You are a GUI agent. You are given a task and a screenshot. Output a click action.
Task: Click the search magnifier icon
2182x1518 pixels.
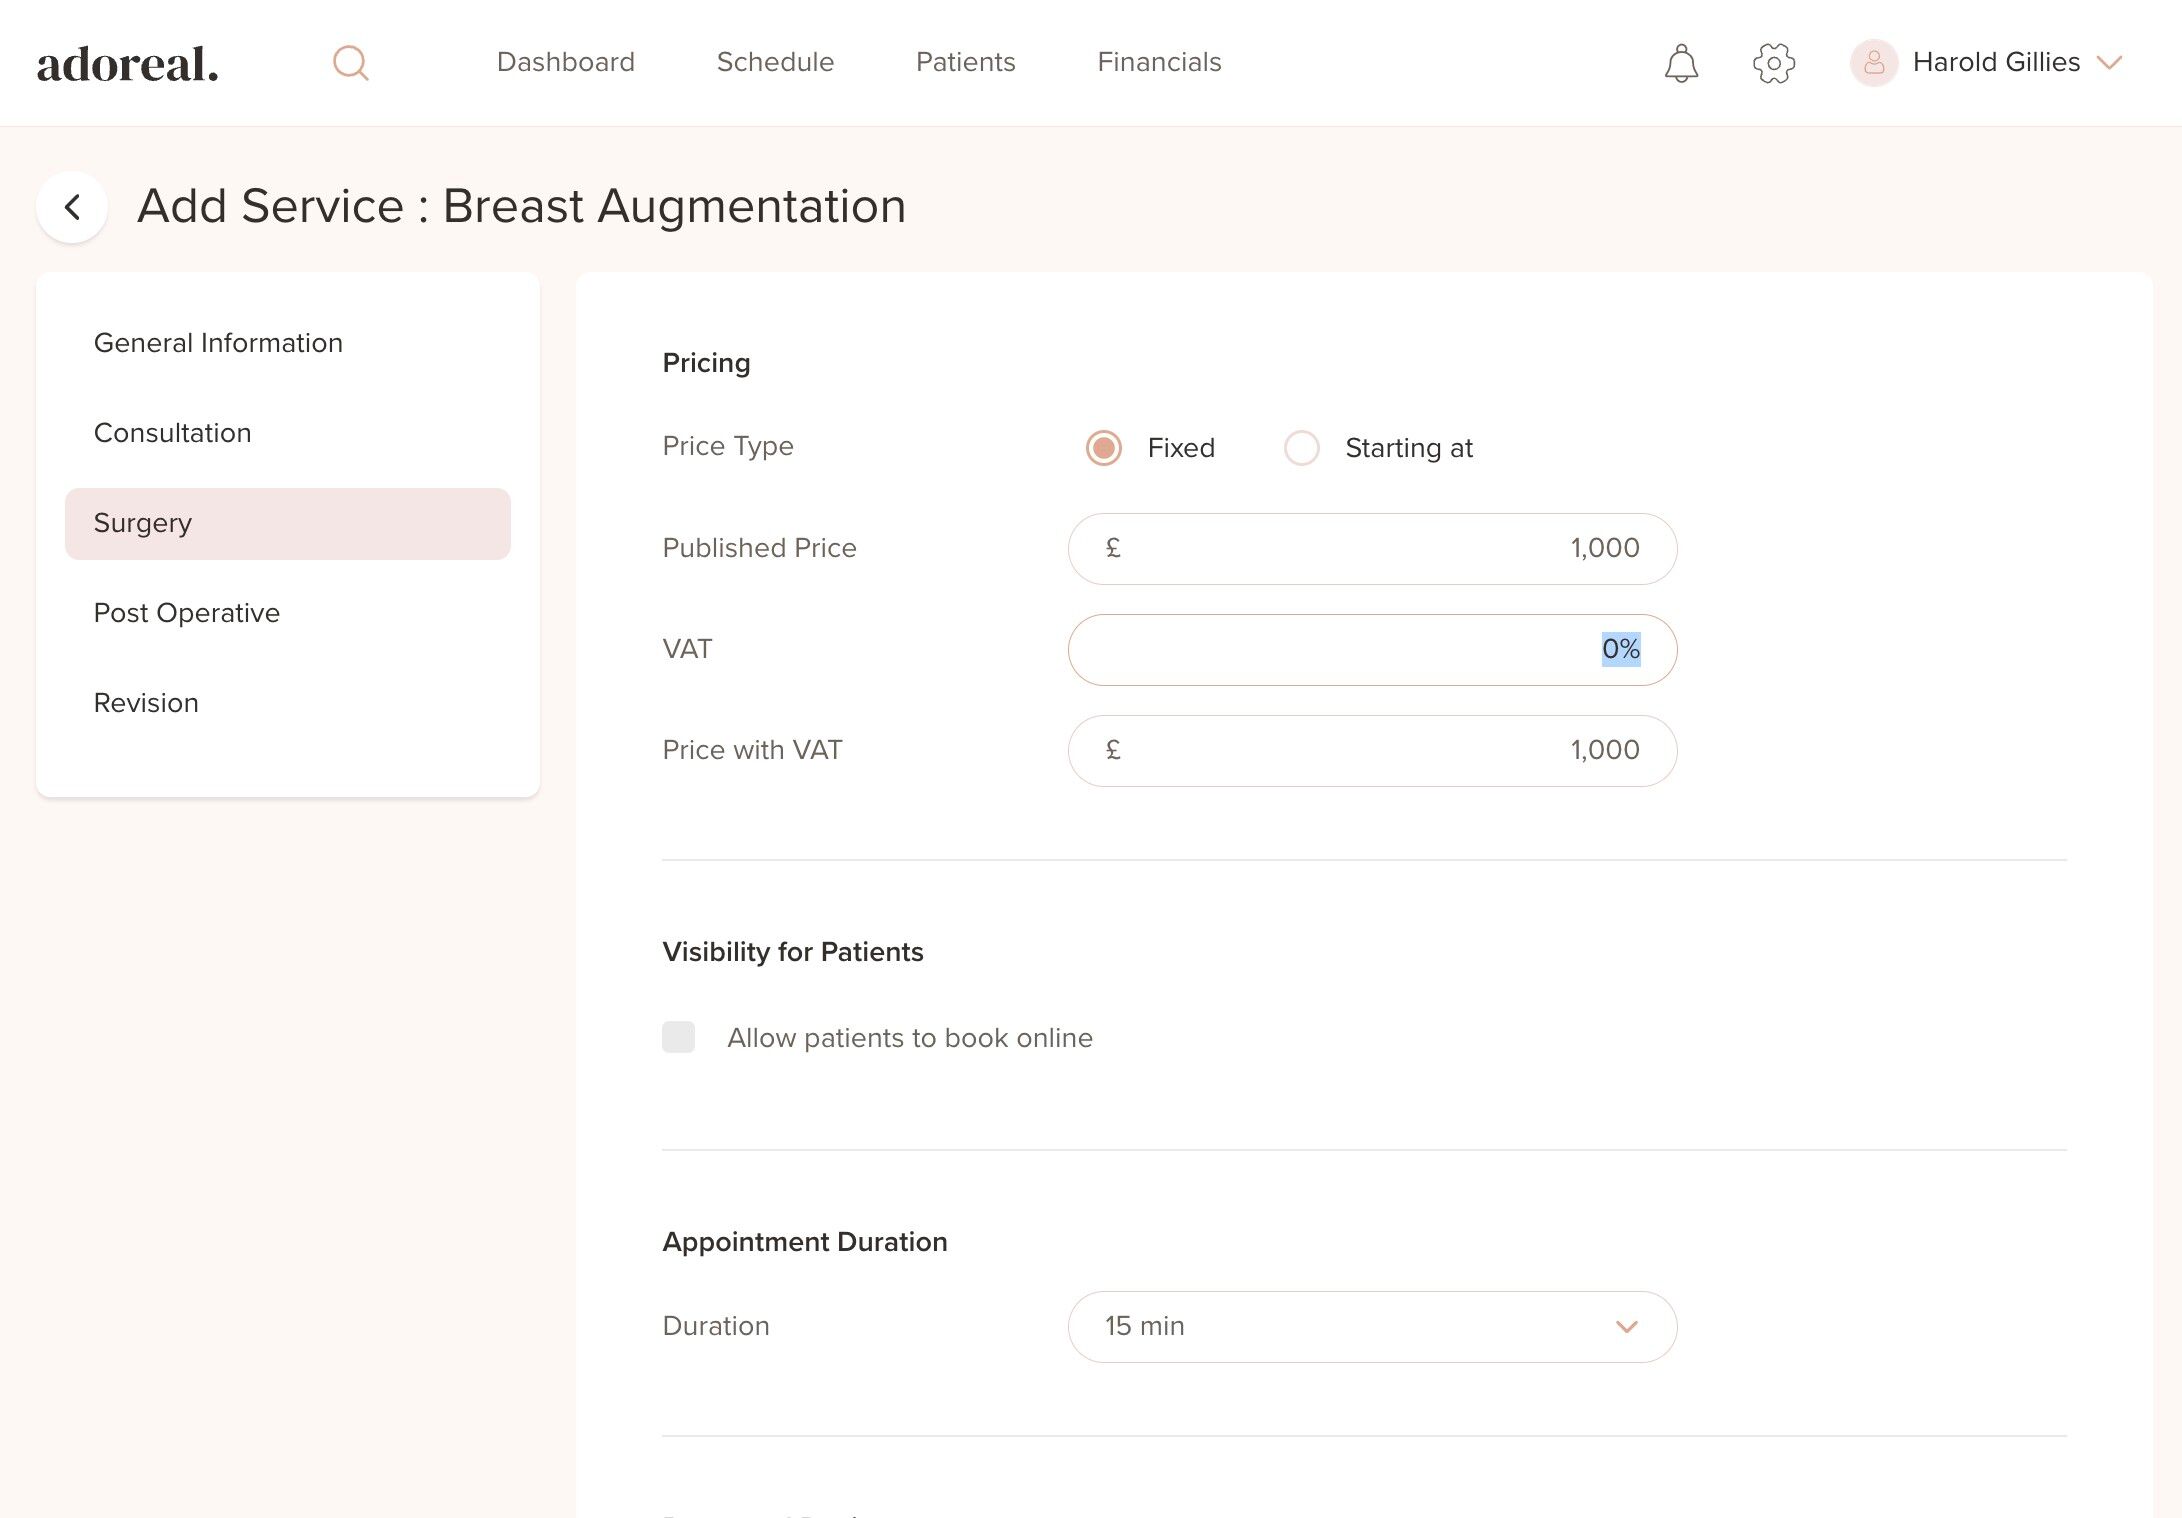click(350, 63)
